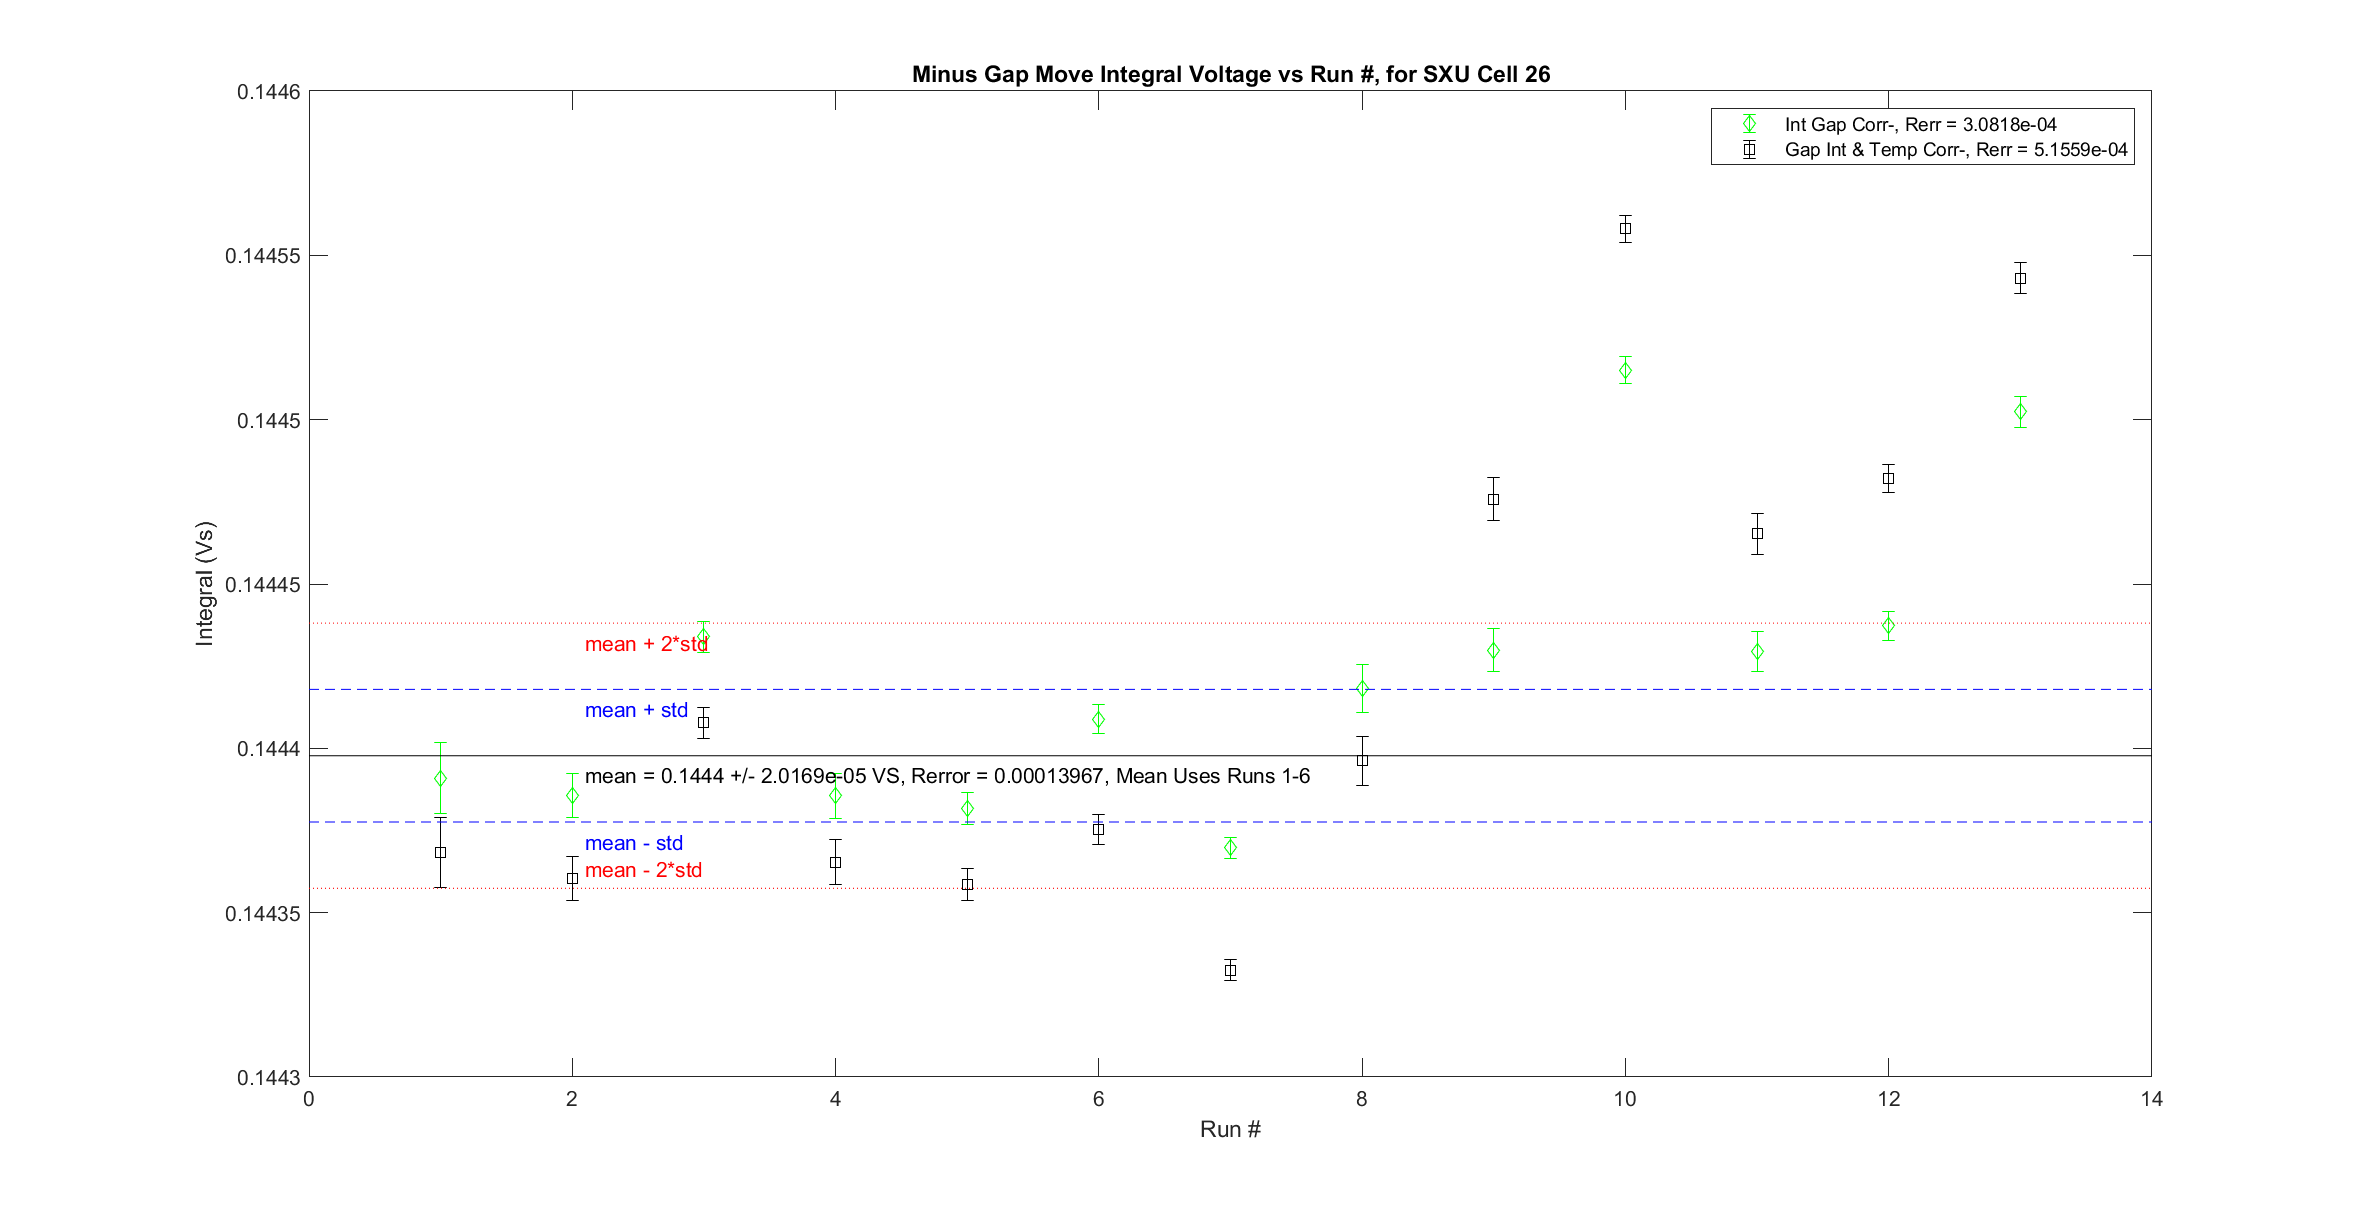Click green diamond data point at run 10

1625,370
